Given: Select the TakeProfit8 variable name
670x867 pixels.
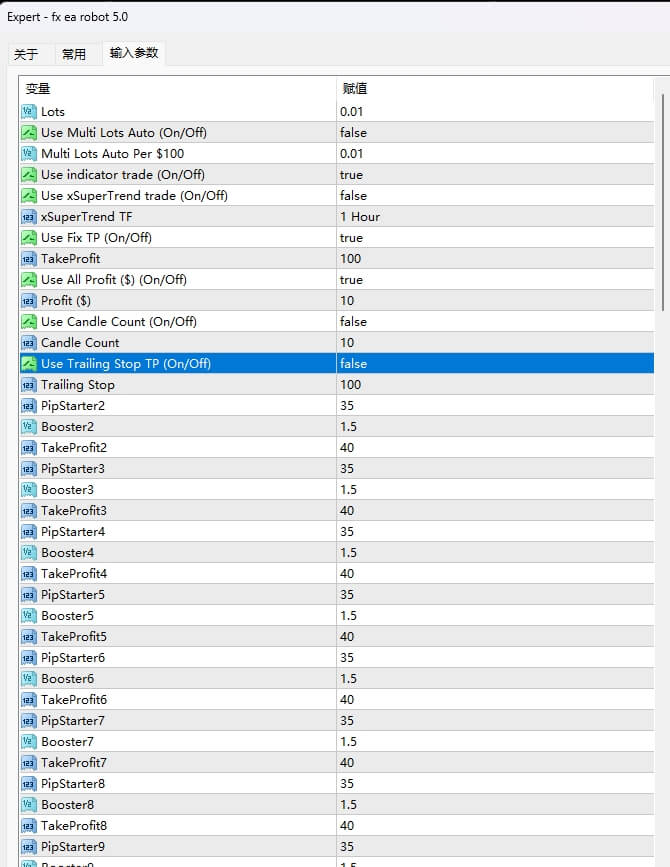Looking at the screenshot, I should 74,826.
